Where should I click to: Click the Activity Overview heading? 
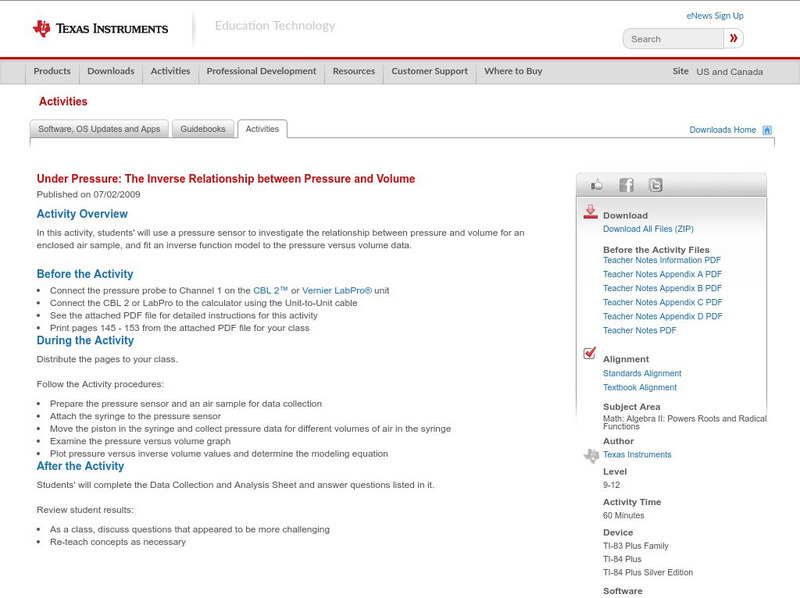tap(82, 214)
